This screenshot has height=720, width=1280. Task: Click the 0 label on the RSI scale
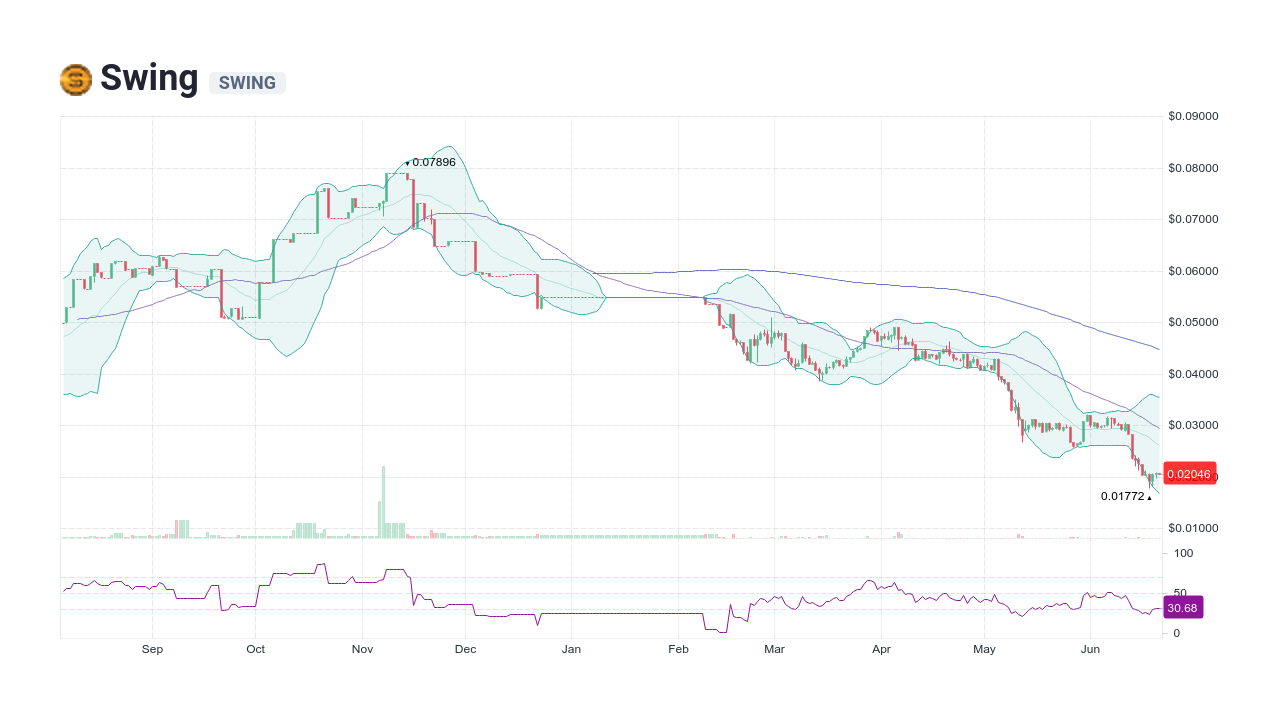pos(1177,632)
